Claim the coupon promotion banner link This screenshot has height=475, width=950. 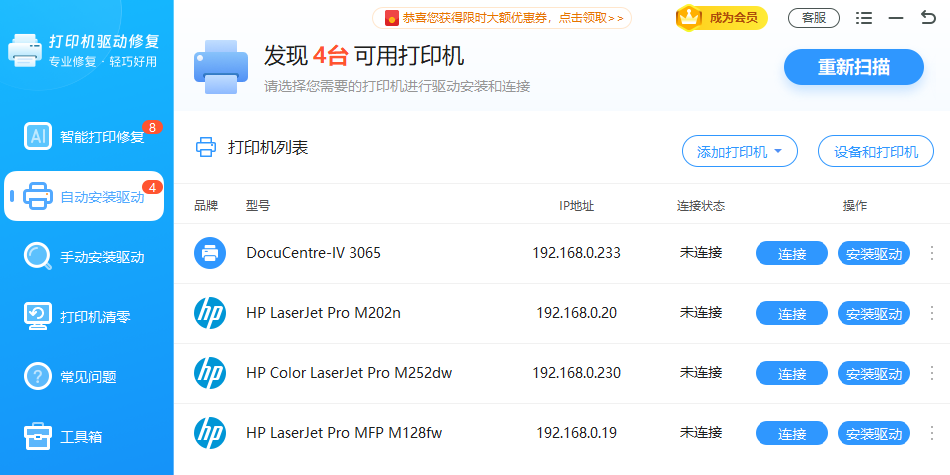pyautogui.click(x=501, y=17)
